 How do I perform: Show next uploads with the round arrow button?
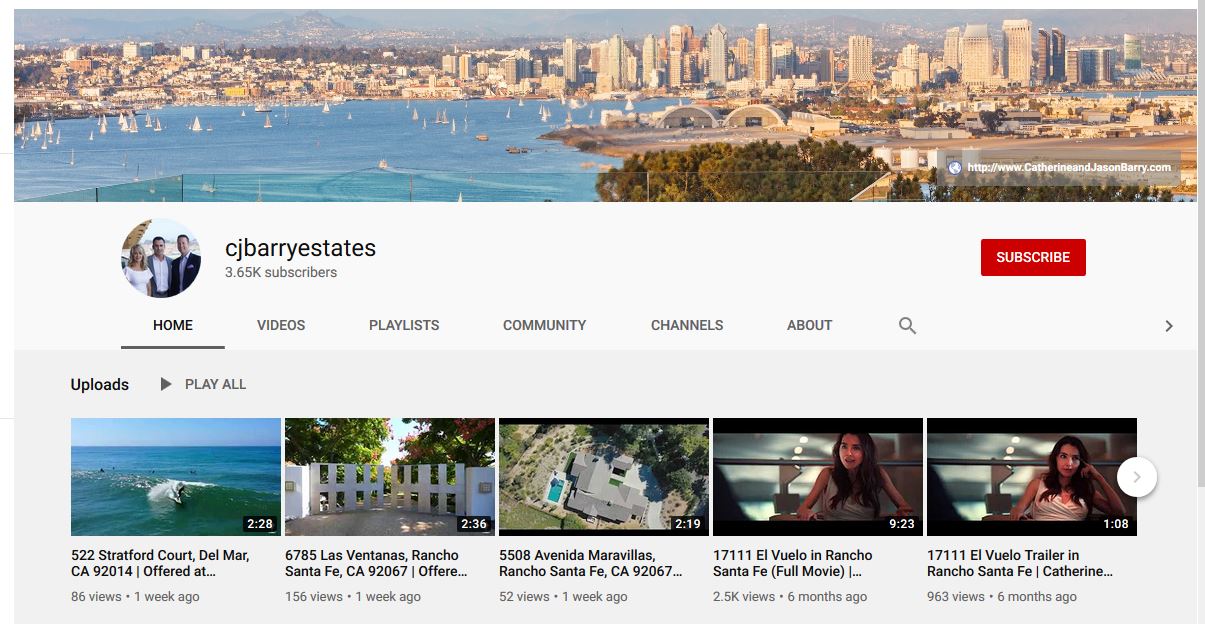coord(1137,477)
